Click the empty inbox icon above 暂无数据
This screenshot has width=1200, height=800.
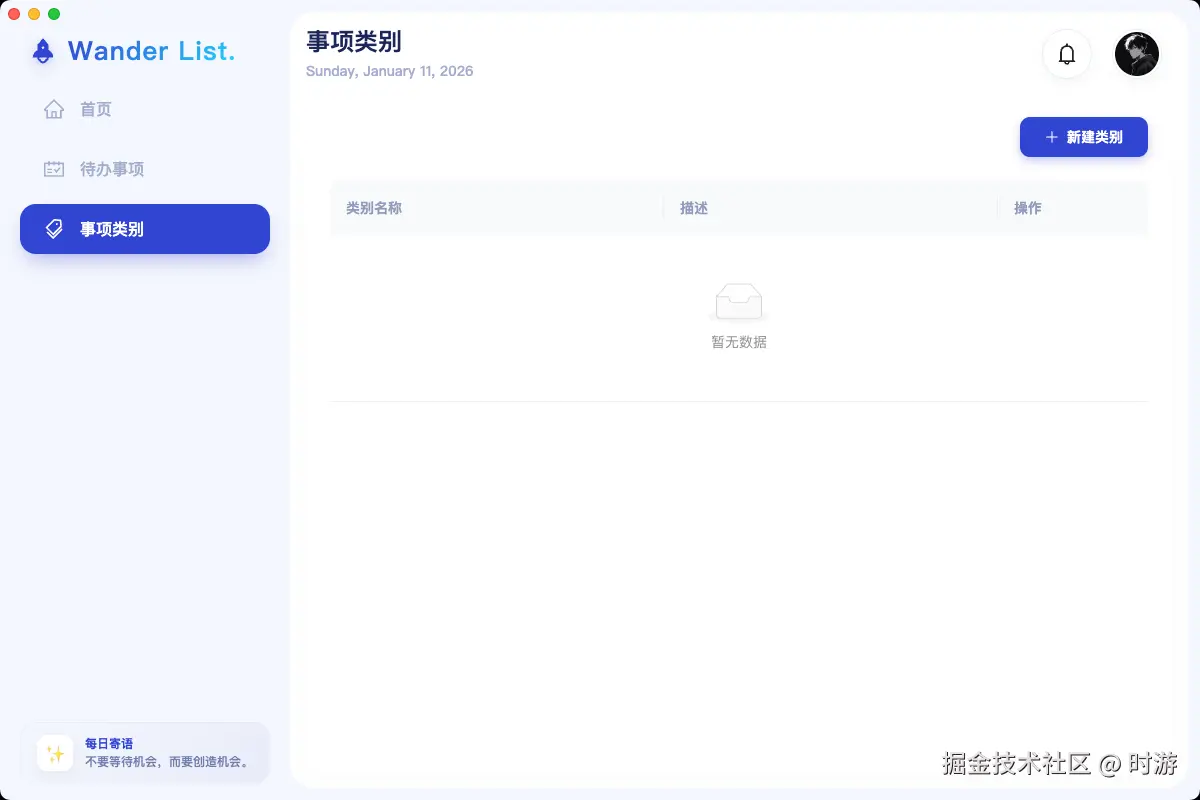[x=739, y=303]
